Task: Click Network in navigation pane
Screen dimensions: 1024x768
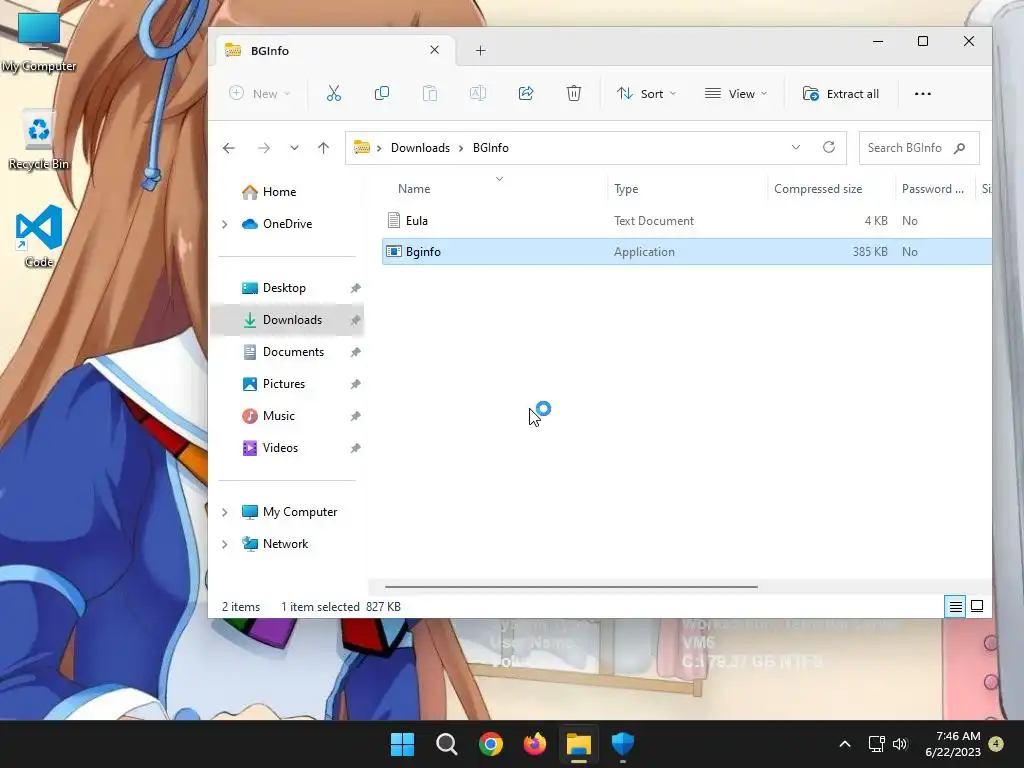Action: pos(285,544)
